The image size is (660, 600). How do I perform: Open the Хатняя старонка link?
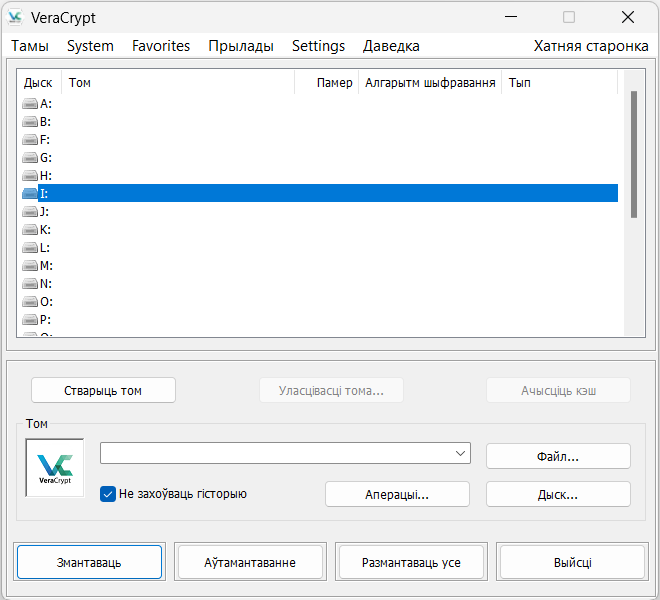coord(591,46)
